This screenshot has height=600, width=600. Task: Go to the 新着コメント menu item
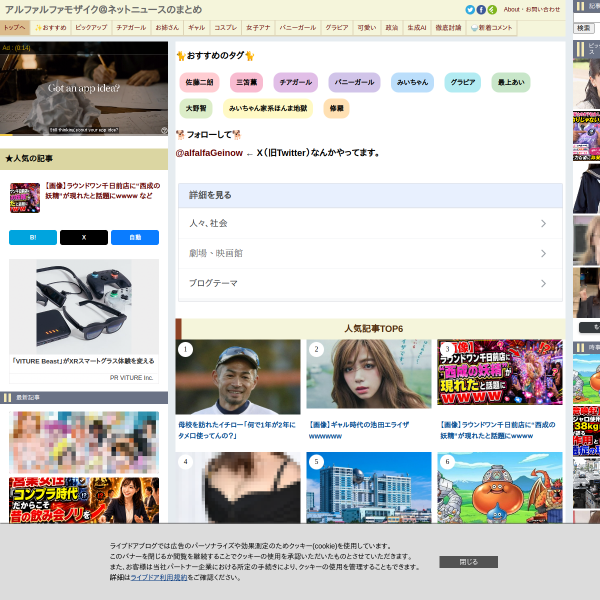[492, 28]
